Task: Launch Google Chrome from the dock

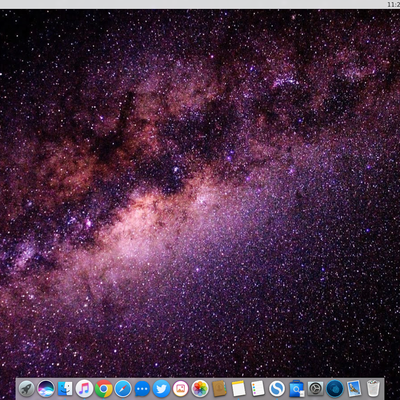Action: [x=104, y=388]
